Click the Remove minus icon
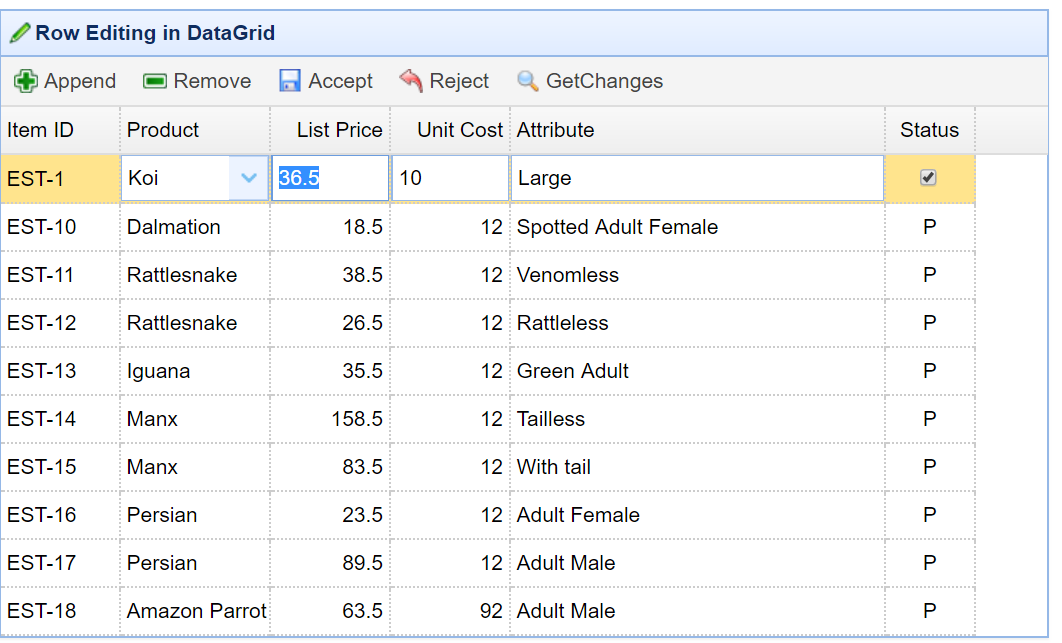This screenshot has width=1062, height=643. tap(155, 81)
